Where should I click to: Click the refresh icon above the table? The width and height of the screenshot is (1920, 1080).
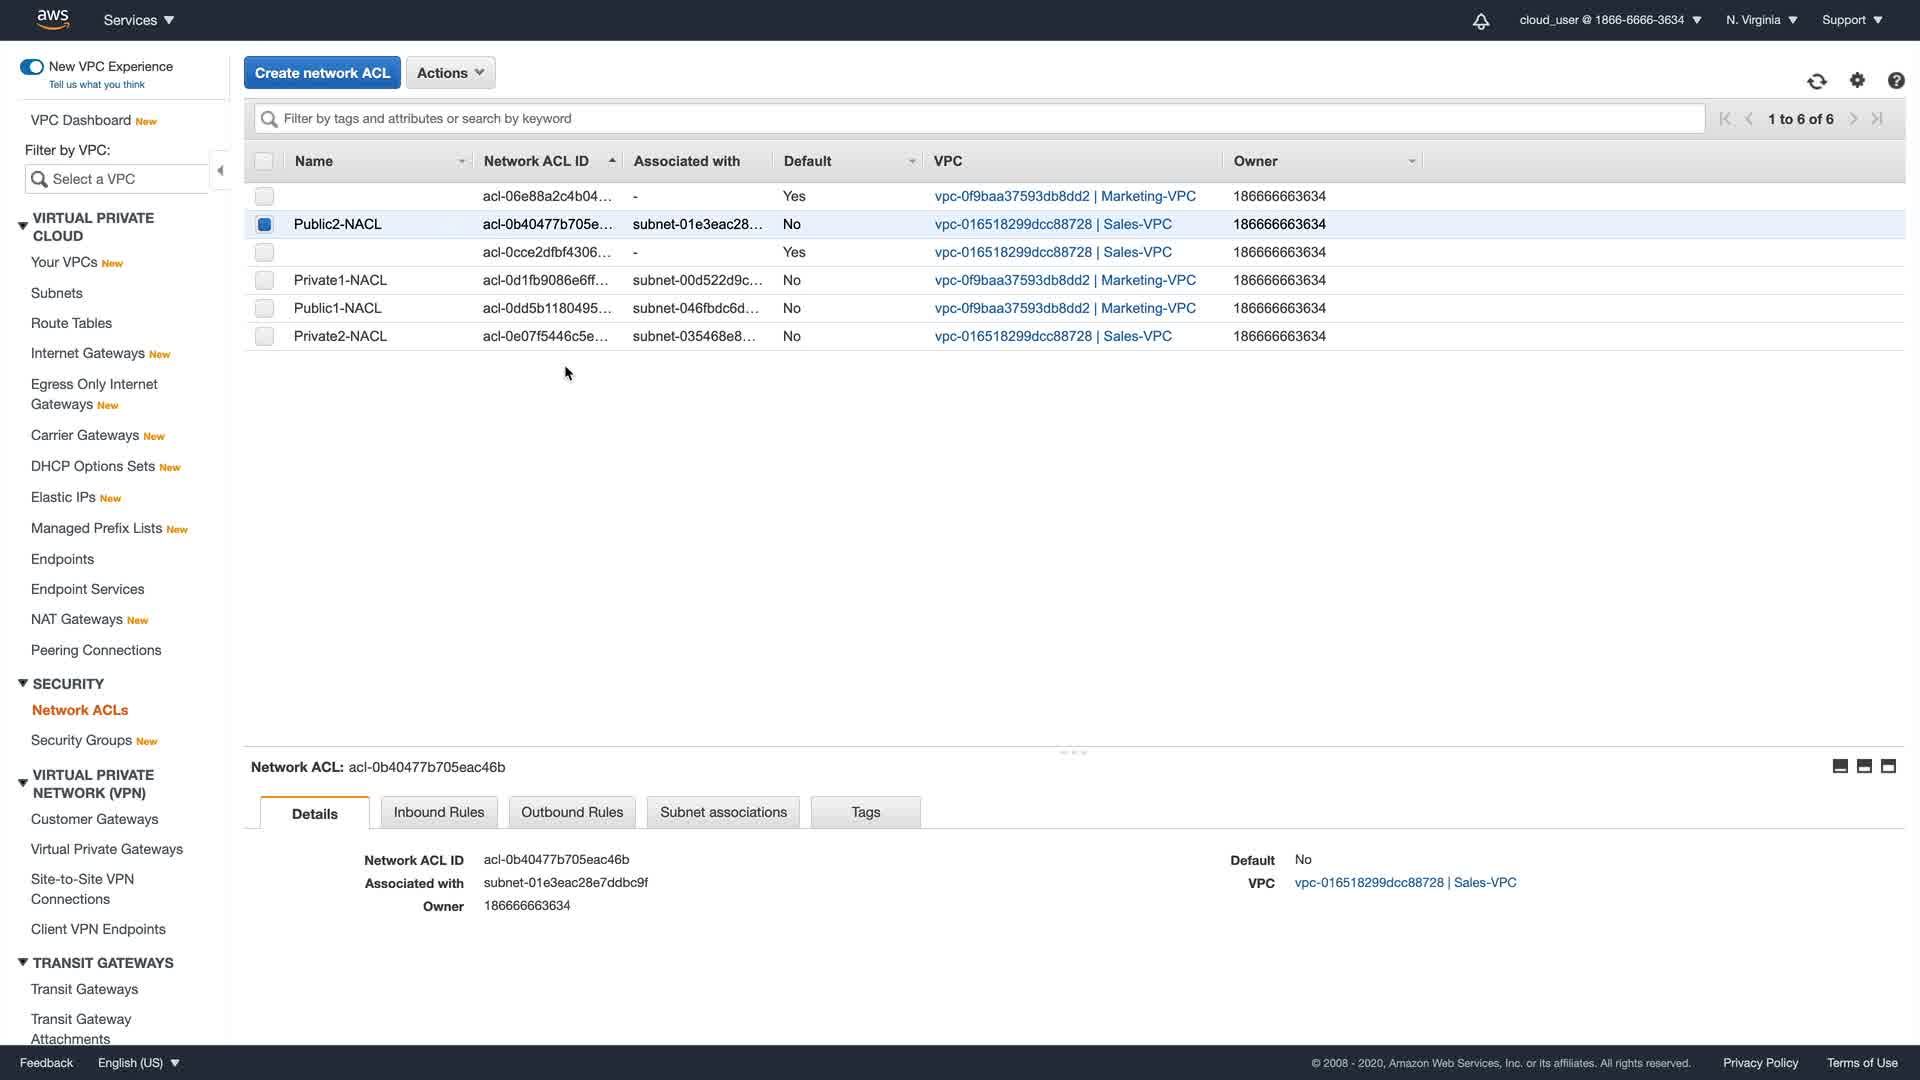(x=1816, y=81)
